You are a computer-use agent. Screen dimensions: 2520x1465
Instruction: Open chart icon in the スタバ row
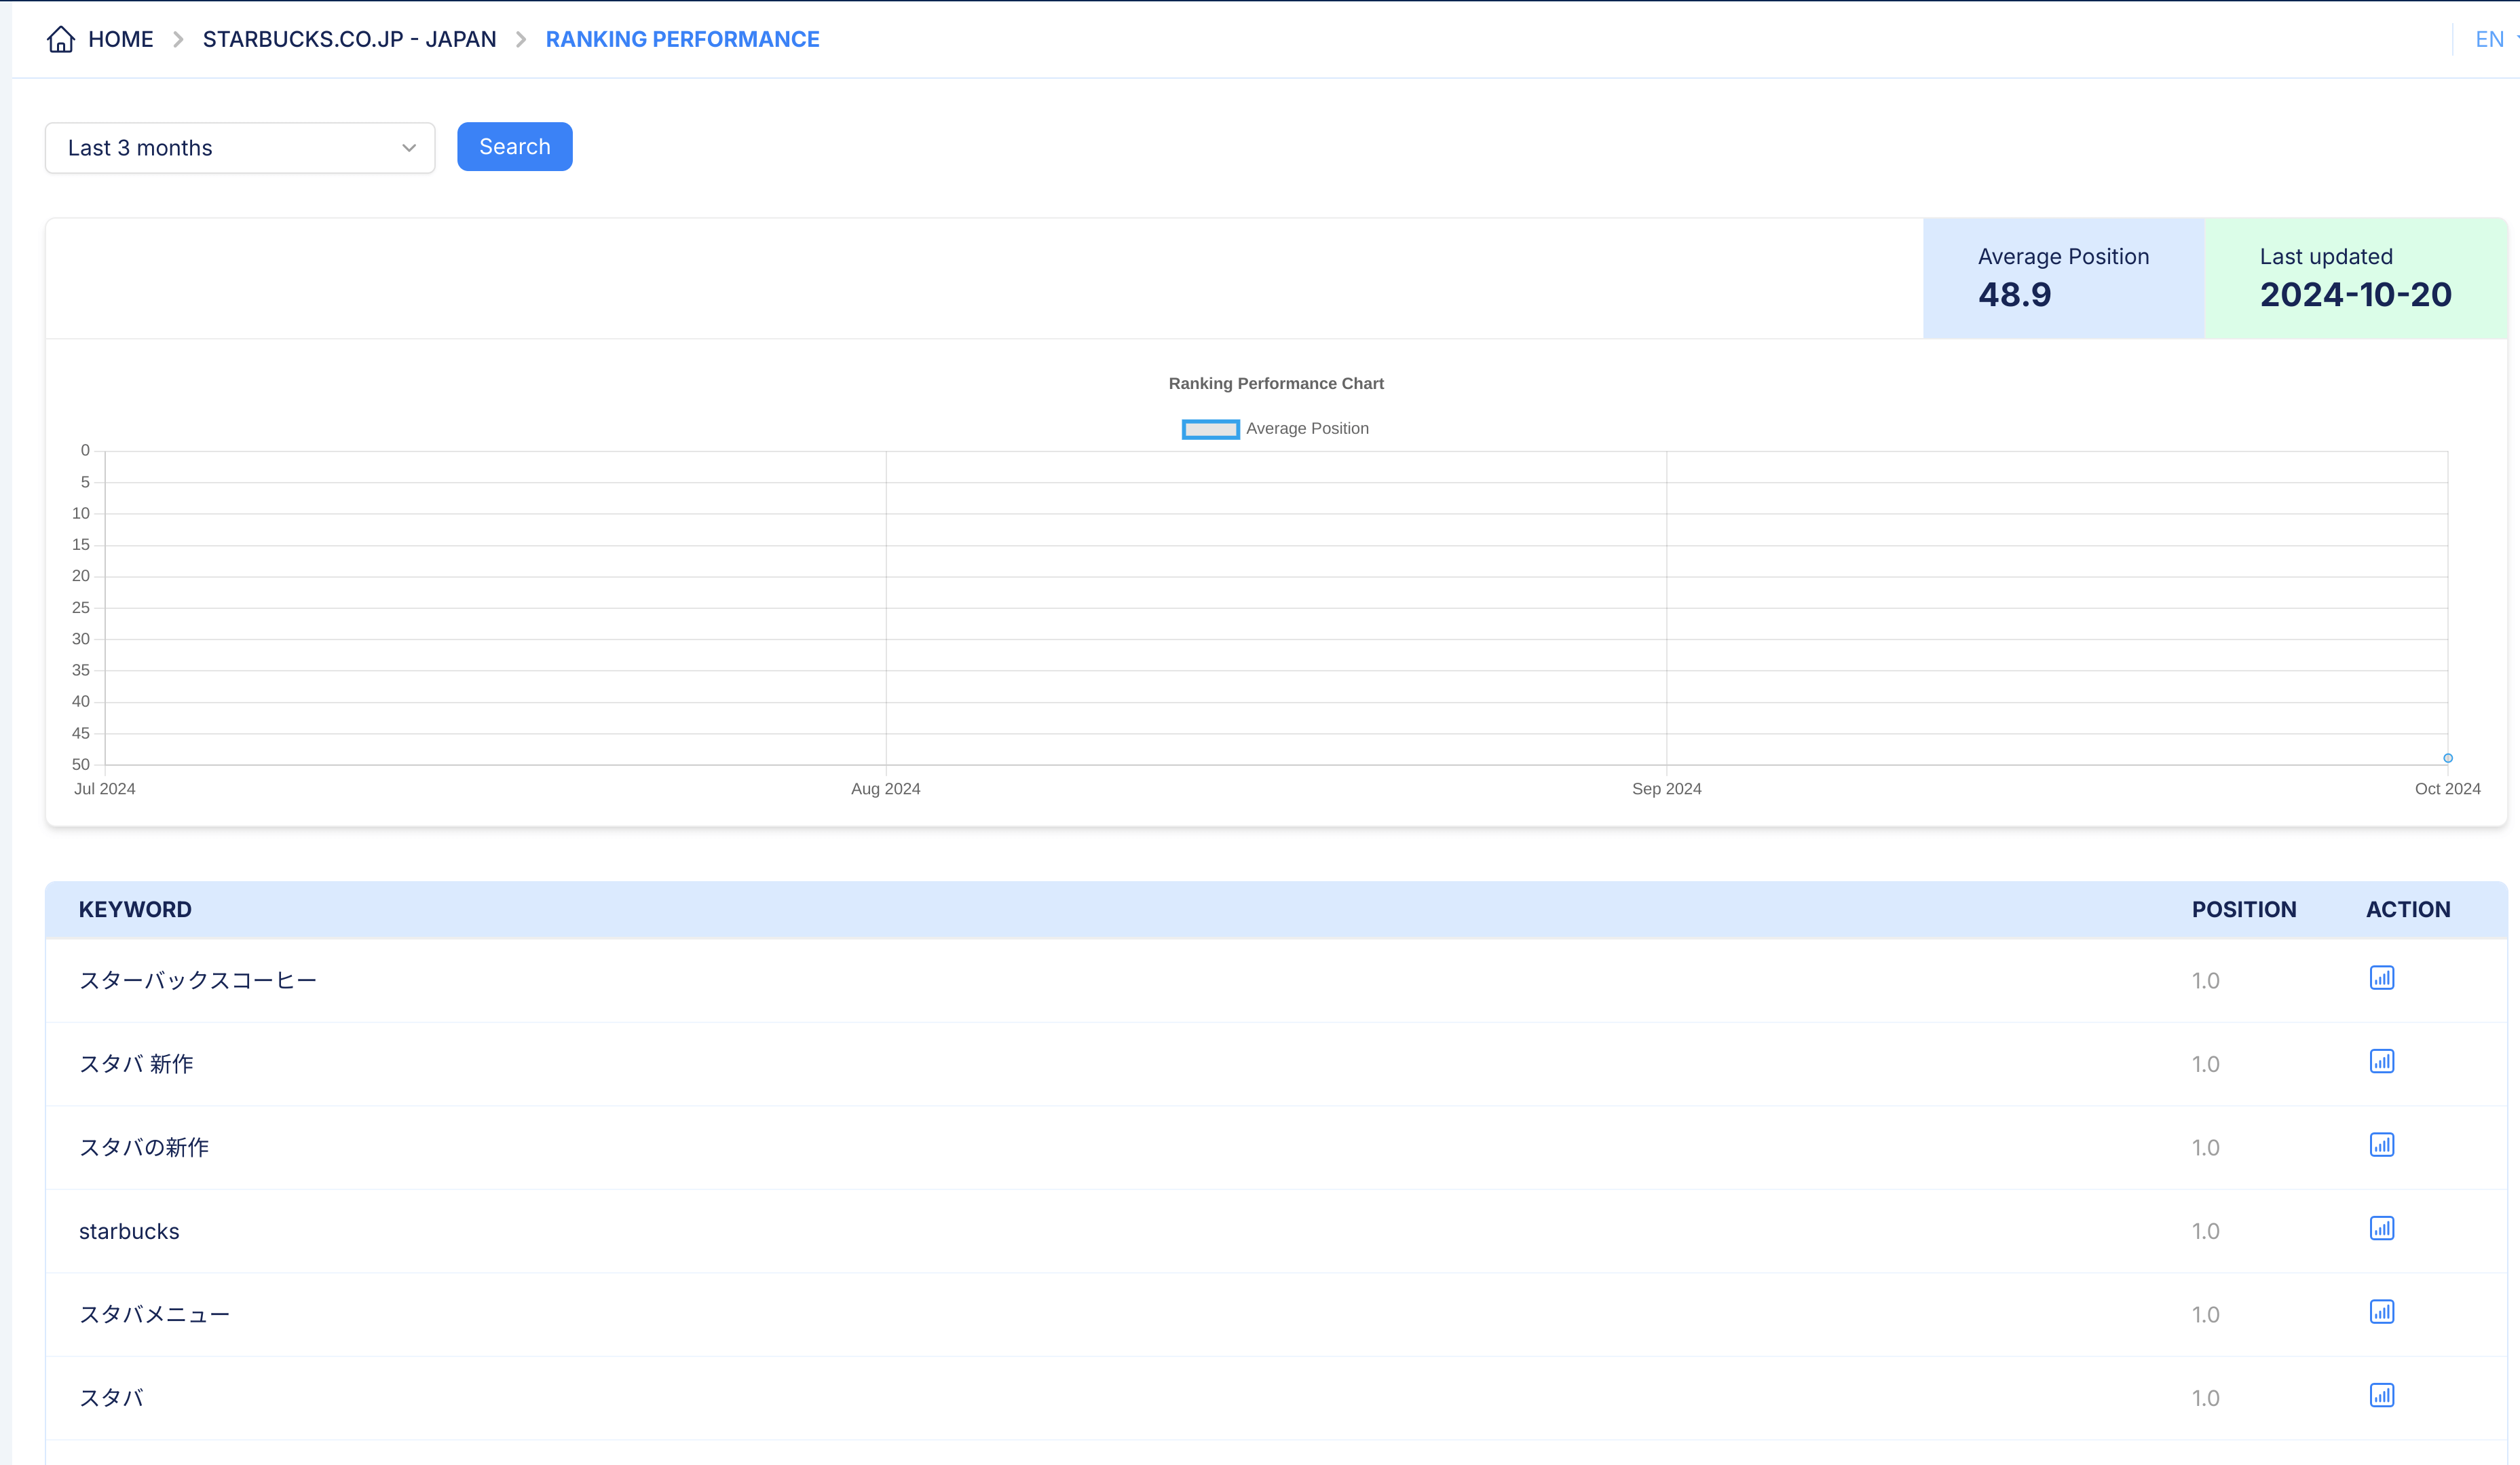click(x=2381, y=1395)
